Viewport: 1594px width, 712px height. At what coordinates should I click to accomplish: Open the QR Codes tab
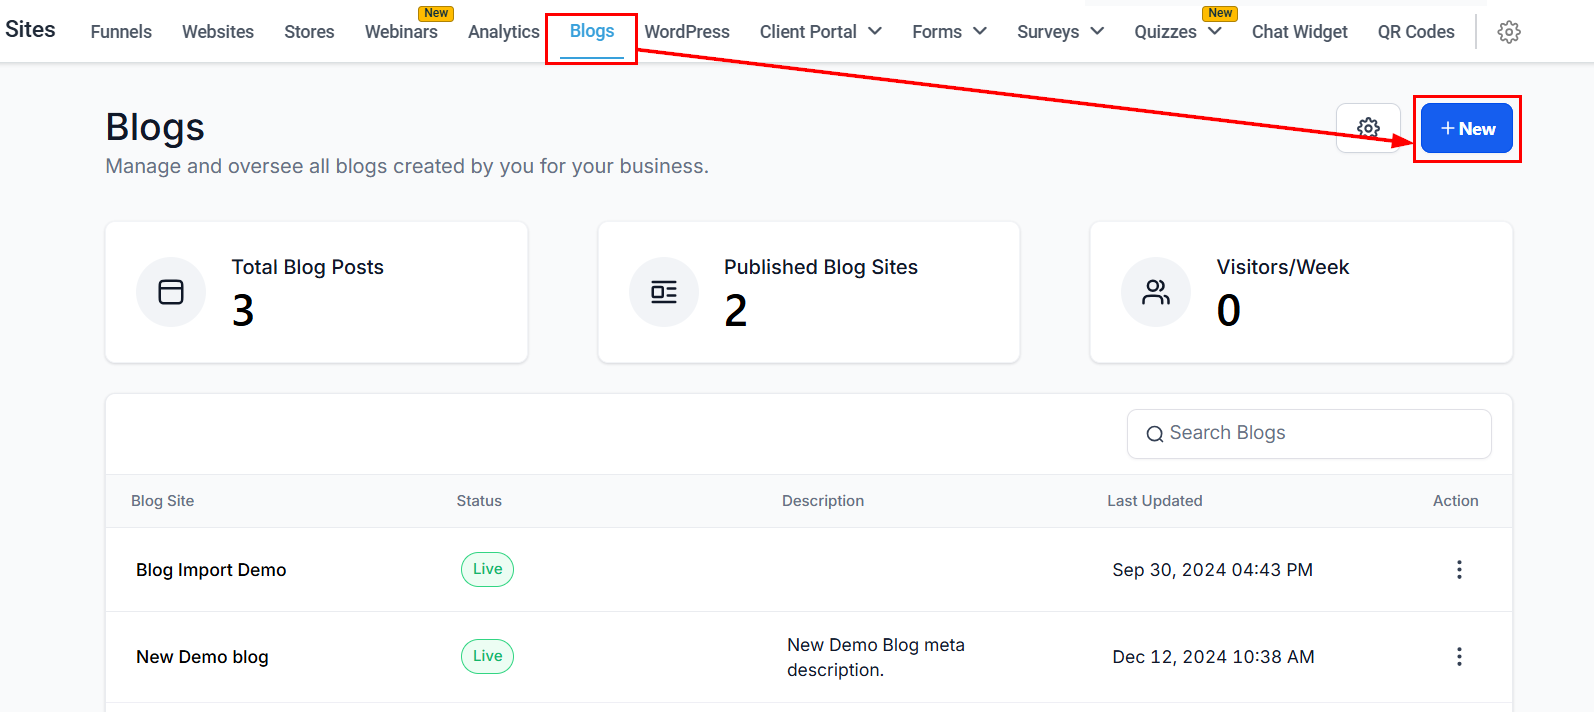[1416, 32]
